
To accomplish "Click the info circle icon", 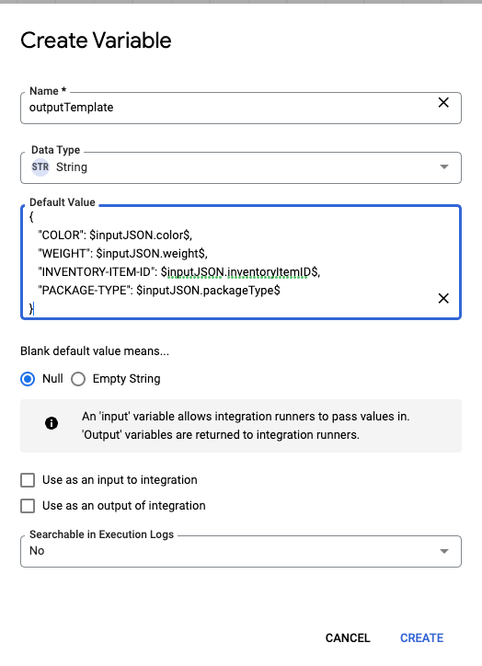I will tap(51, 423).
